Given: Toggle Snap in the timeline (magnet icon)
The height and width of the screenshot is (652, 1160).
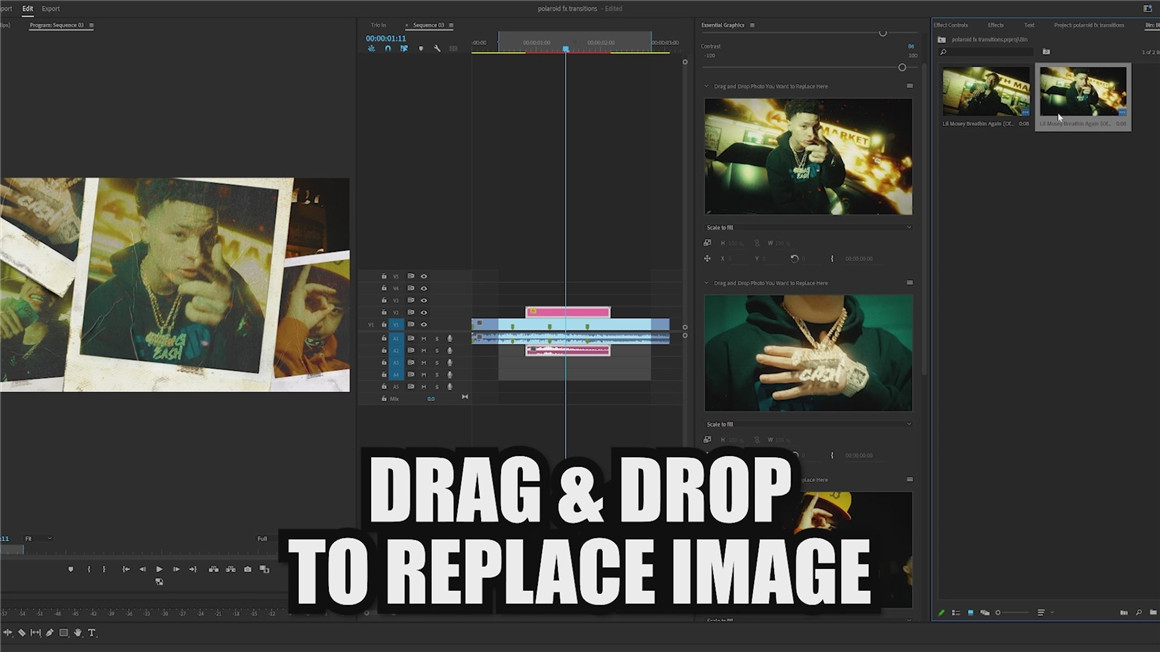Looking at the screenshot, I should pos(388,48).
